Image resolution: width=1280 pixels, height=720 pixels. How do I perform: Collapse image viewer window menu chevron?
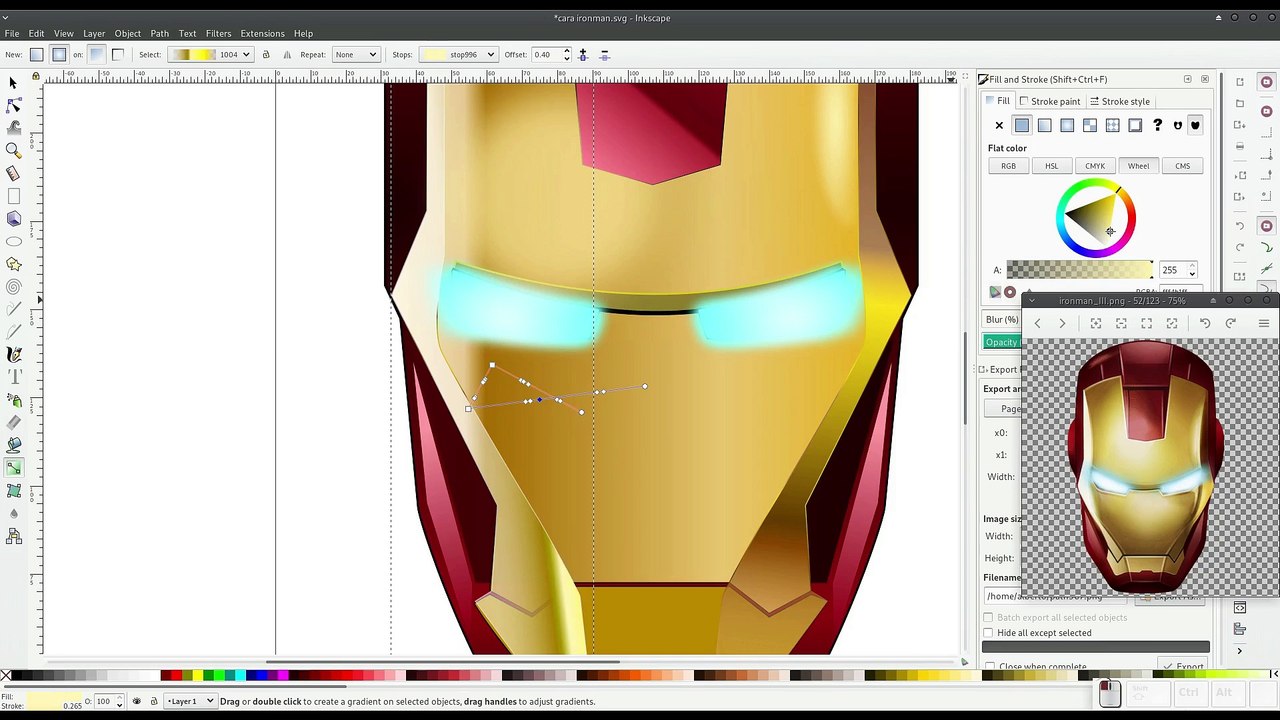1032,300
